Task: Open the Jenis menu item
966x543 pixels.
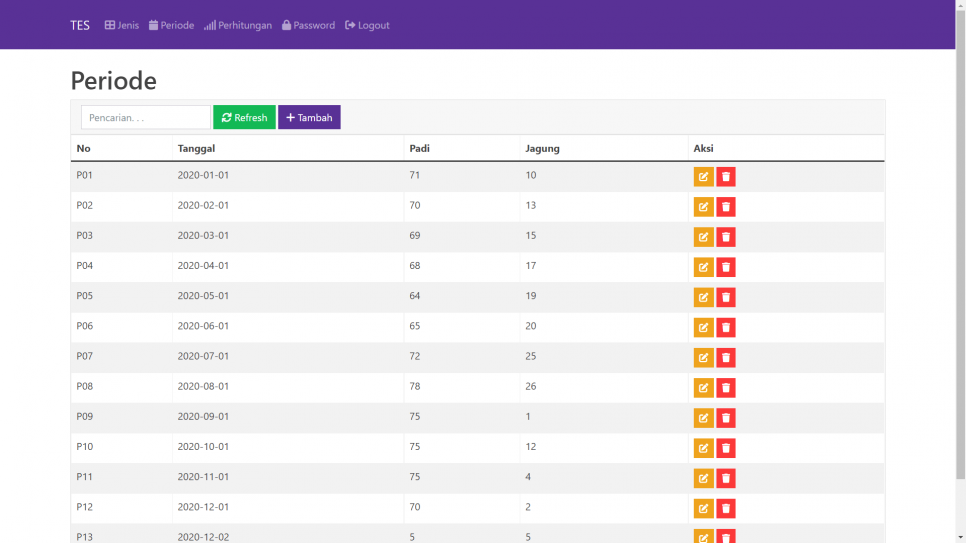Action: [x=121, y=25]
